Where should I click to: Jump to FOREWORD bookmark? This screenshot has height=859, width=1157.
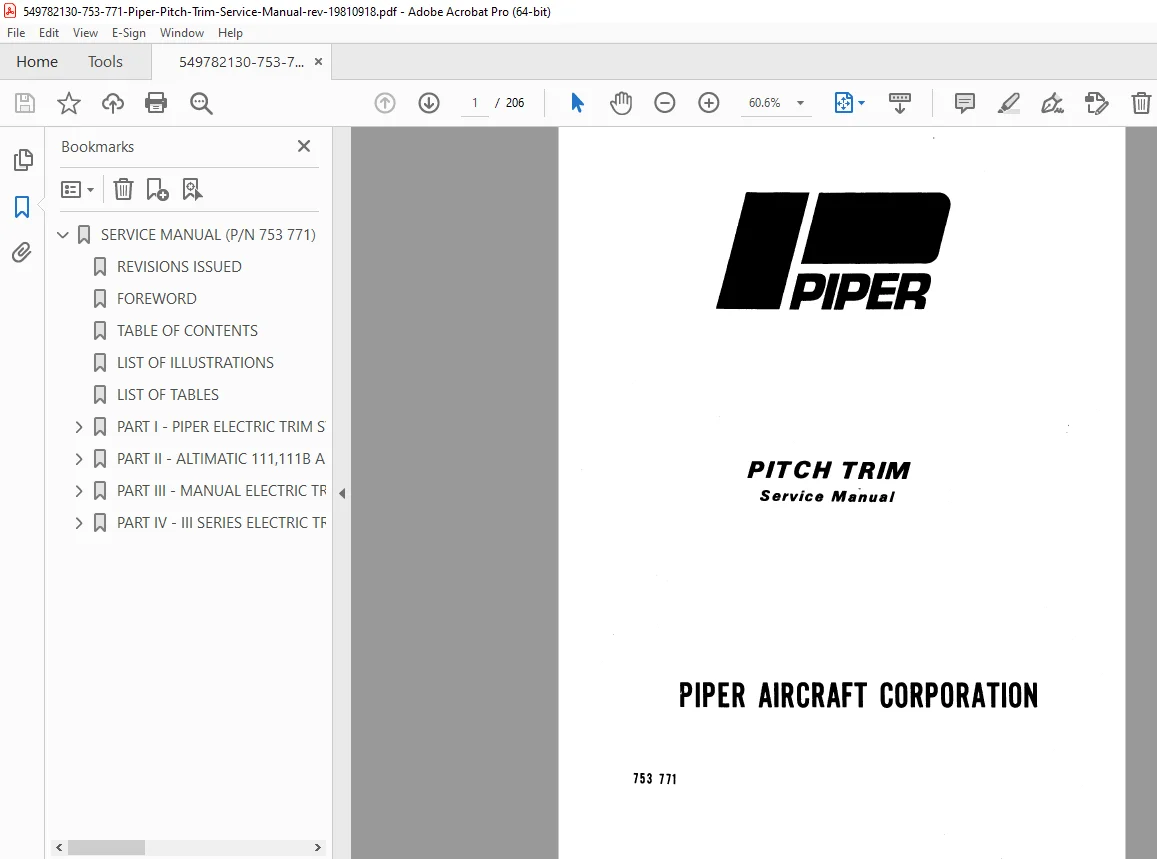pos(156,299)
